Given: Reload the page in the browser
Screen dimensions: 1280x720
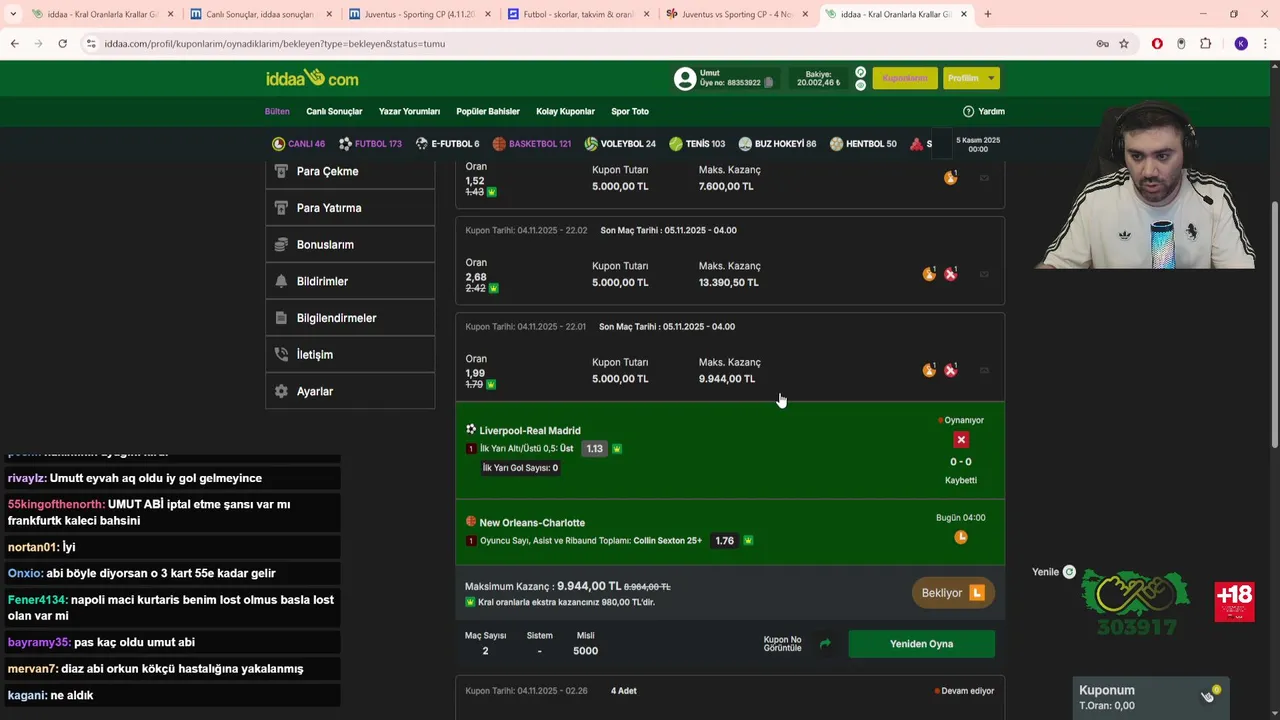Looking at the screenshot, I should click(x=62, y=44).
